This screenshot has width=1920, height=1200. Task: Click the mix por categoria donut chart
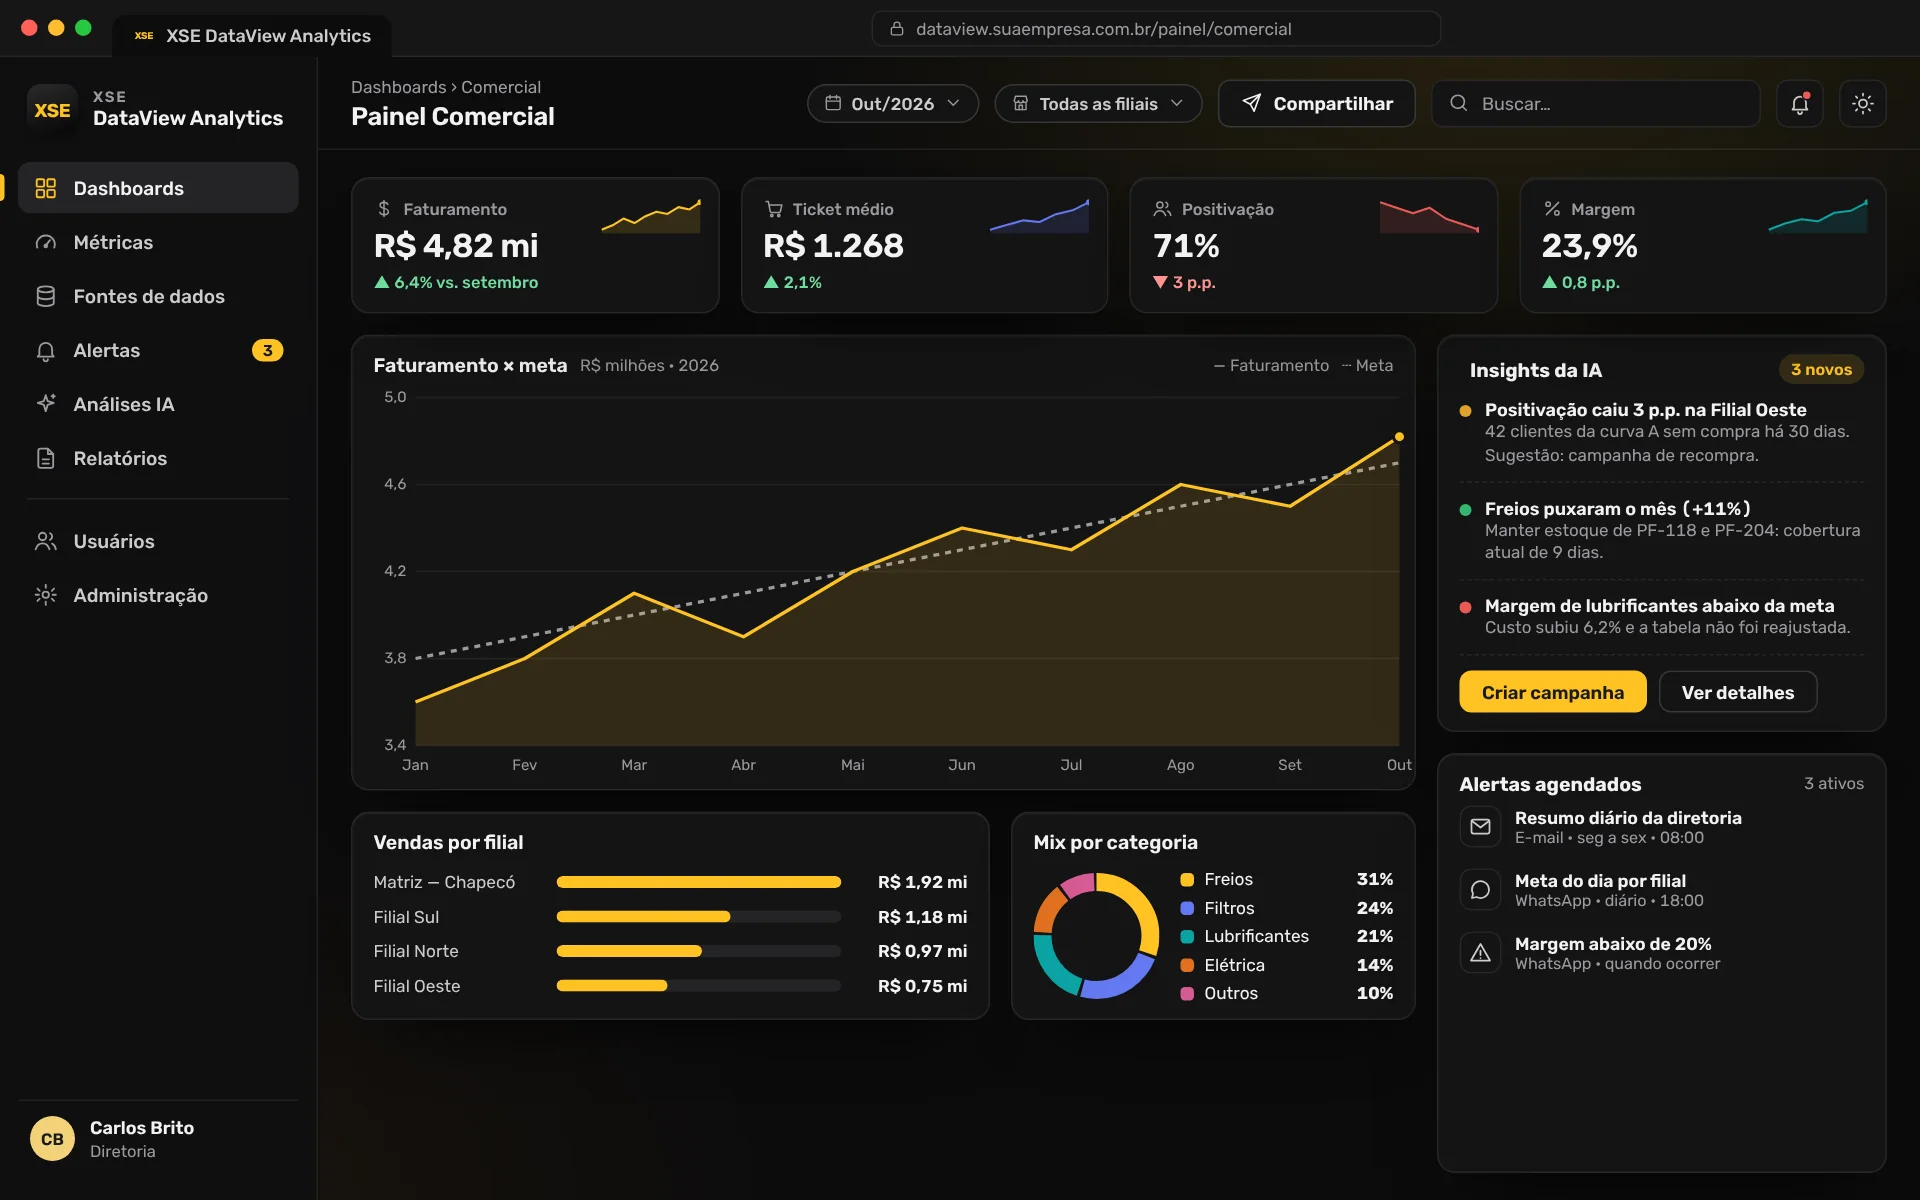point(1096,936)
